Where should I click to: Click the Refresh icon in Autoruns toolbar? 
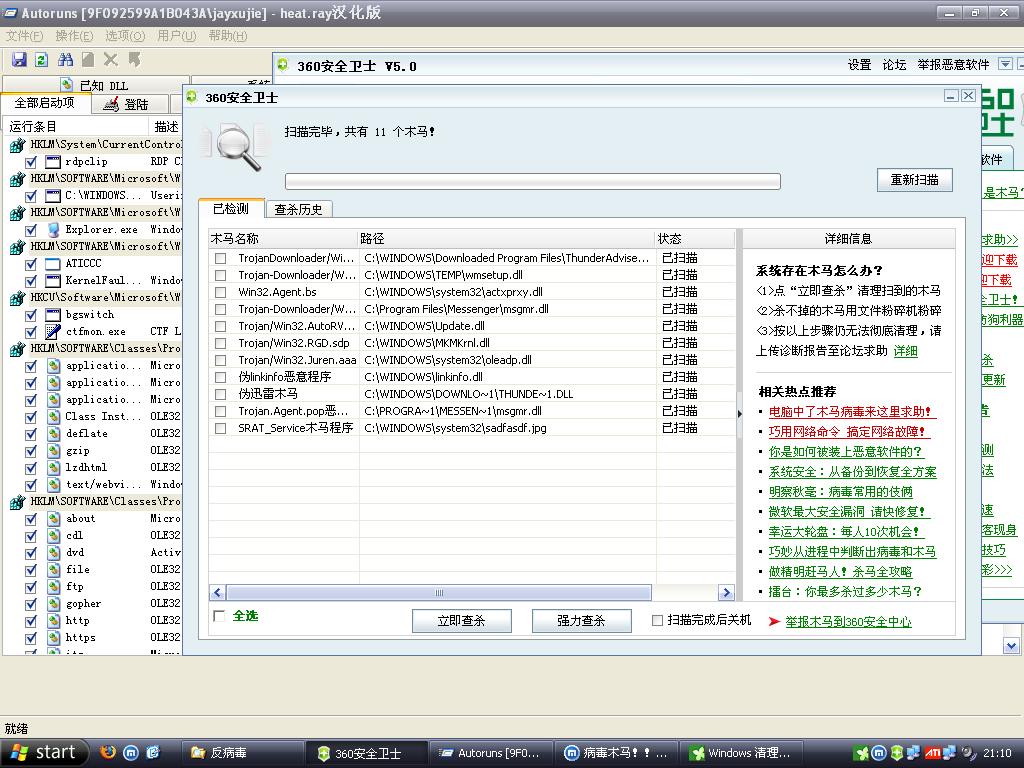[x=42, y=60]
